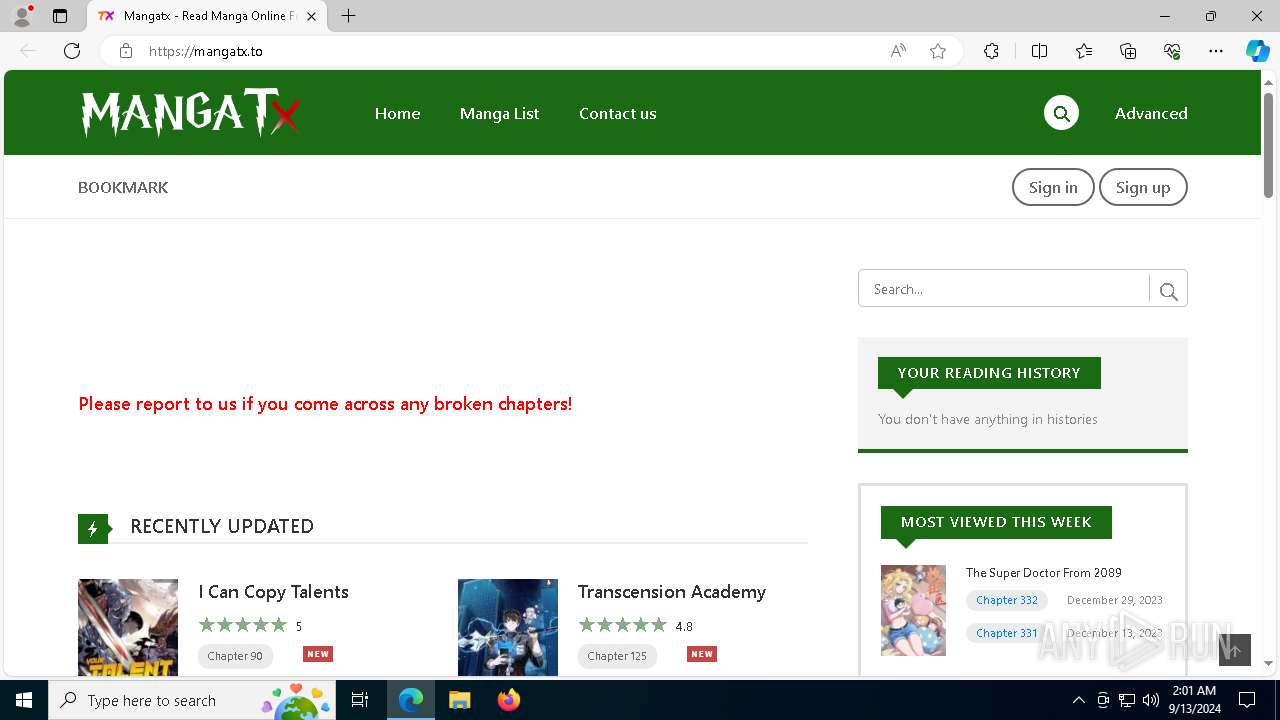The height and width of the screenshot is (720, 1280).
Task: Open I Can Copy Talents cover
Action: click(x=128, y=627)
